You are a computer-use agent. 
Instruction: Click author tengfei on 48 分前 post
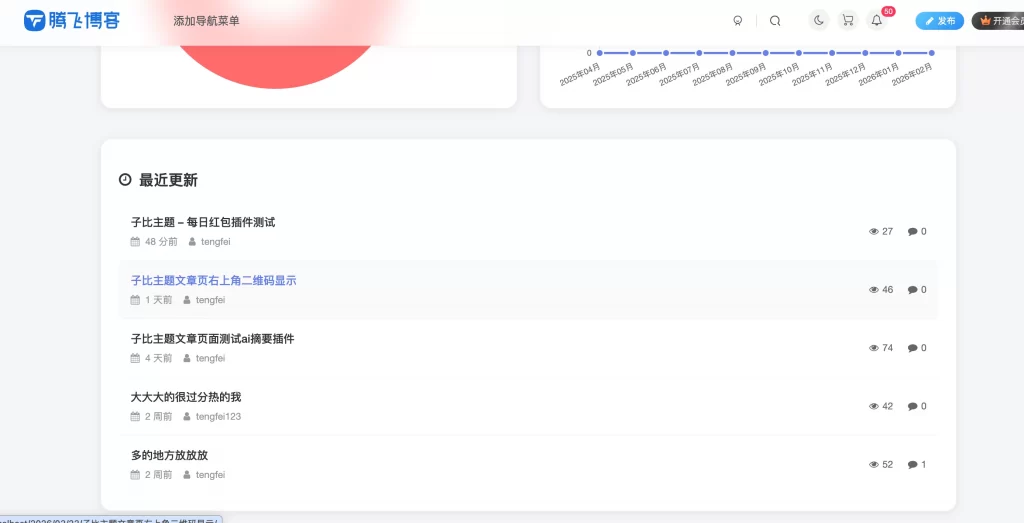[x=216, y=242]
